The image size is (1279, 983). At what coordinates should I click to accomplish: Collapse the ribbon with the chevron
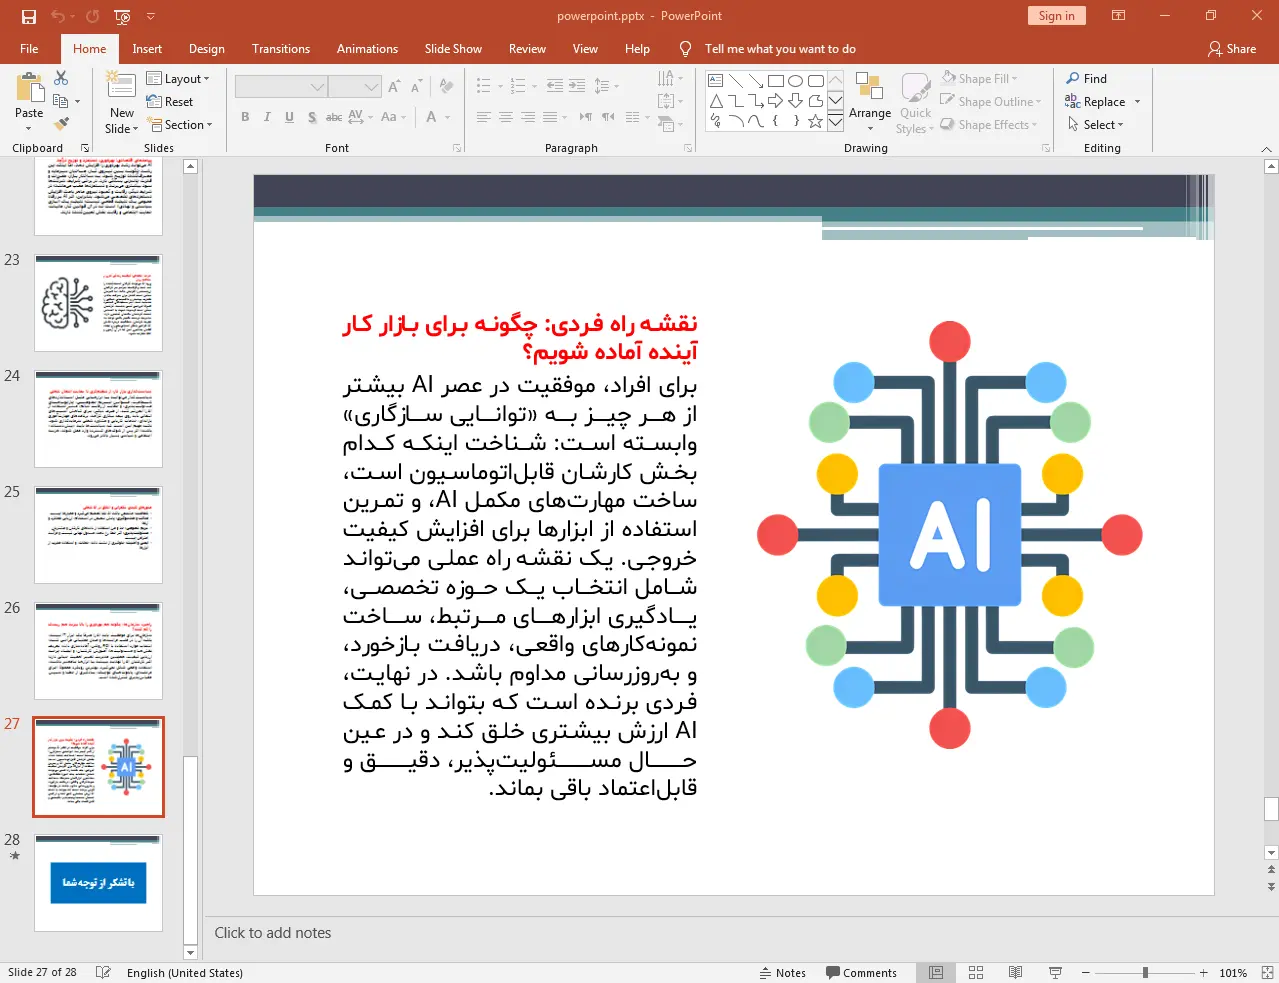pyautogui.click(x=1267, y=149)
